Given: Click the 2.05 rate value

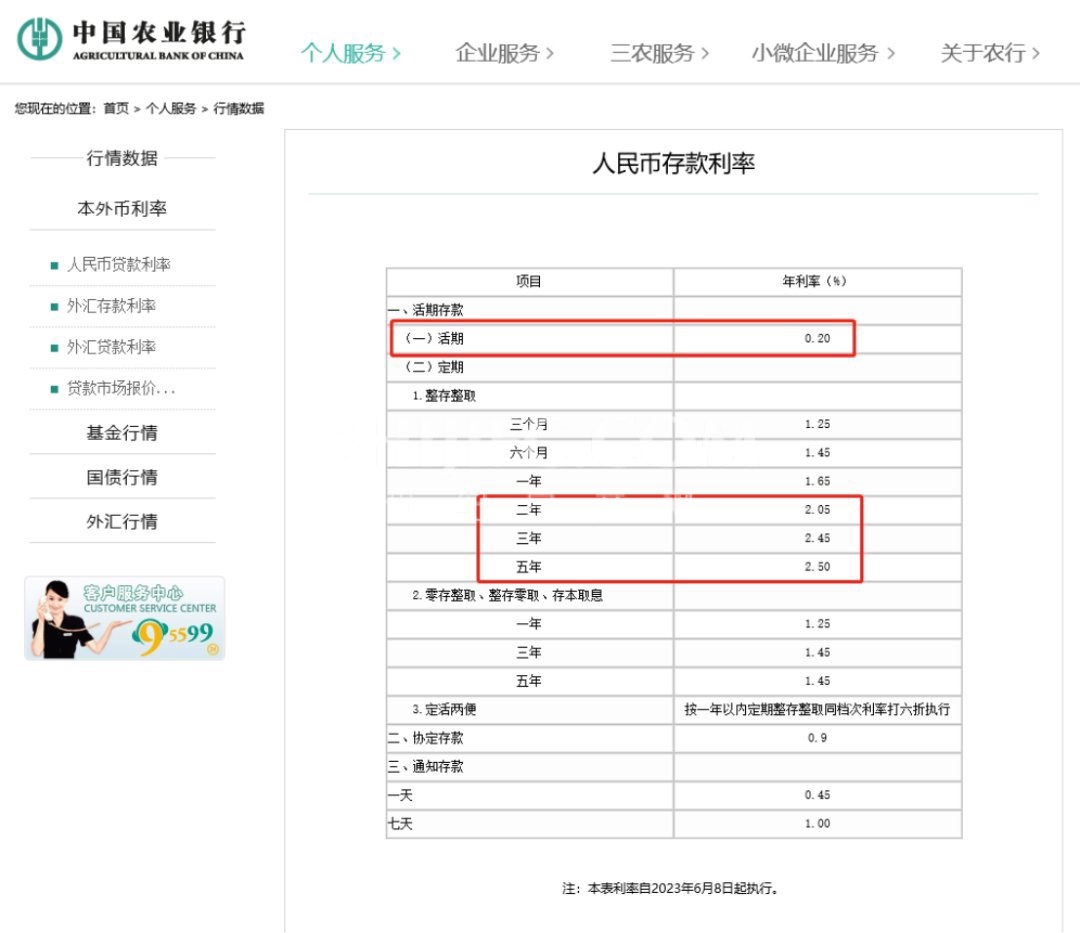Looking at the screenshot, I should [818, 510].
